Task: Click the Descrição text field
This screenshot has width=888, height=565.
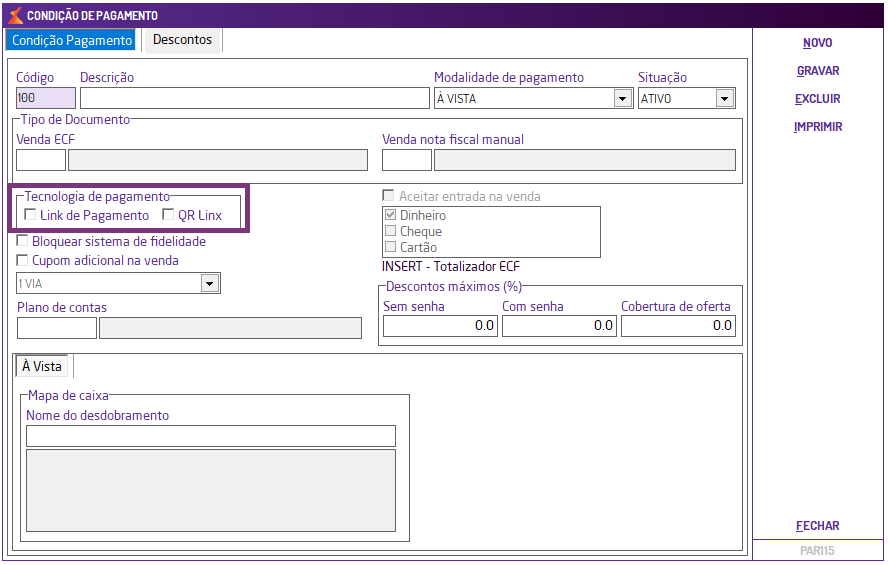Action: pyautogui.click(x=255, y=98)
